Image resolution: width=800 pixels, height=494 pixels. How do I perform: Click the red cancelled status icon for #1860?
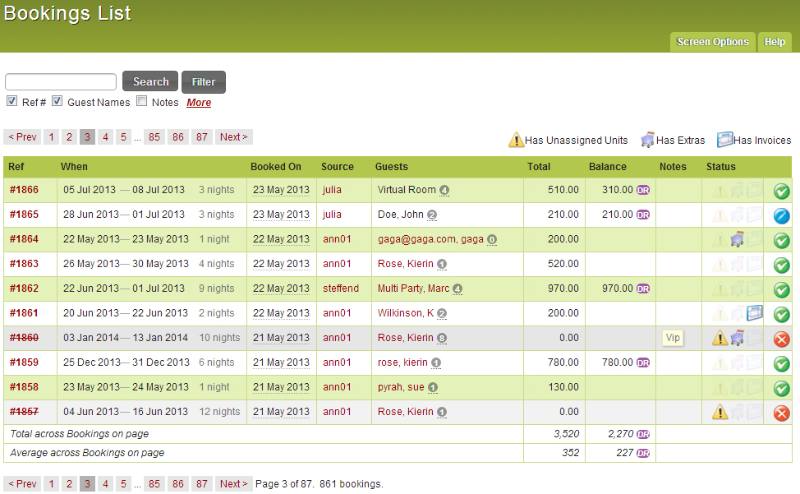click(x=781, y=339)
